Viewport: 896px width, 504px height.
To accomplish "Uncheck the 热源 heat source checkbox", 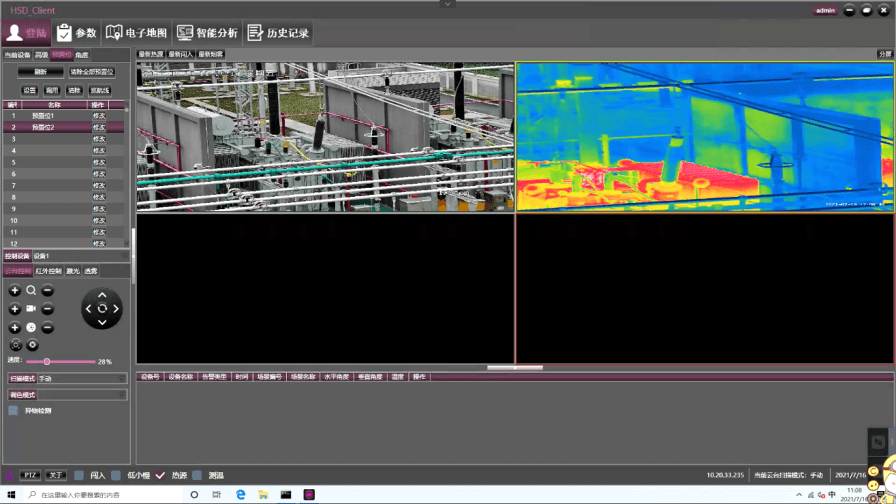I will (x=160, y=476).
